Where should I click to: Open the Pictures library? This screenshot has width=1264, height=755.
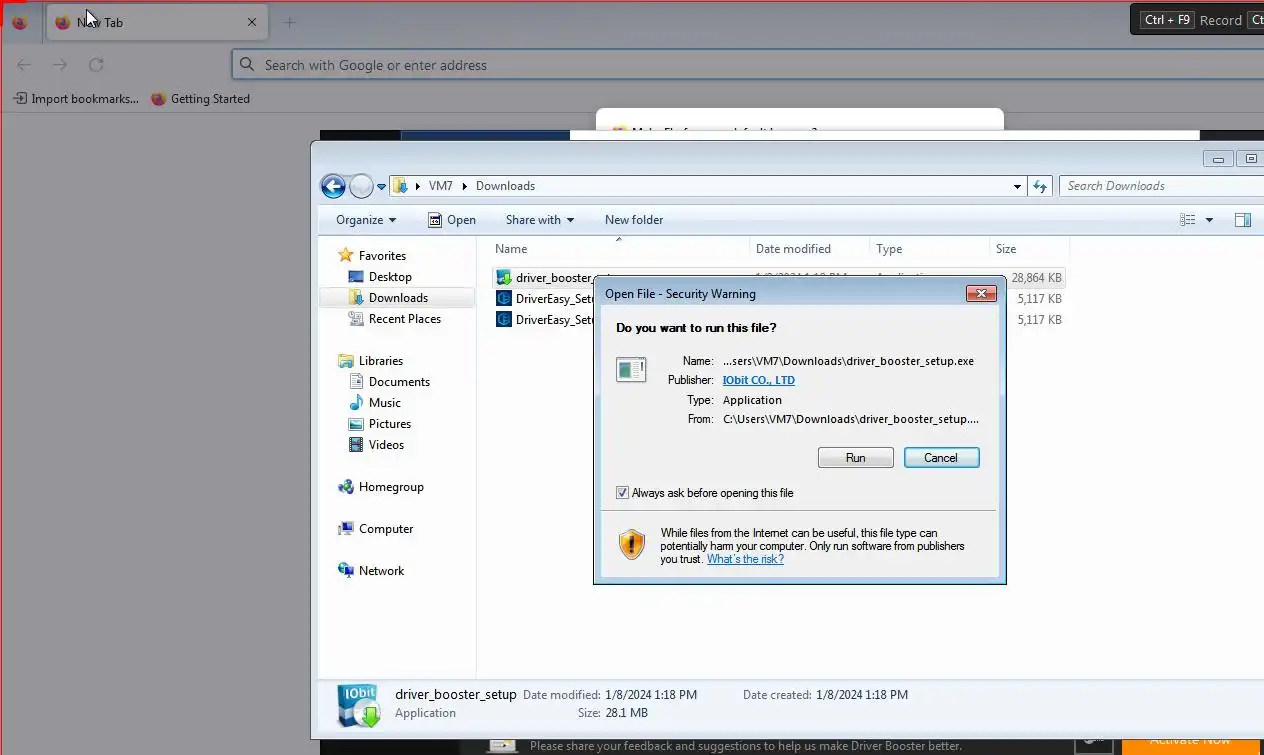coord(390,424)
